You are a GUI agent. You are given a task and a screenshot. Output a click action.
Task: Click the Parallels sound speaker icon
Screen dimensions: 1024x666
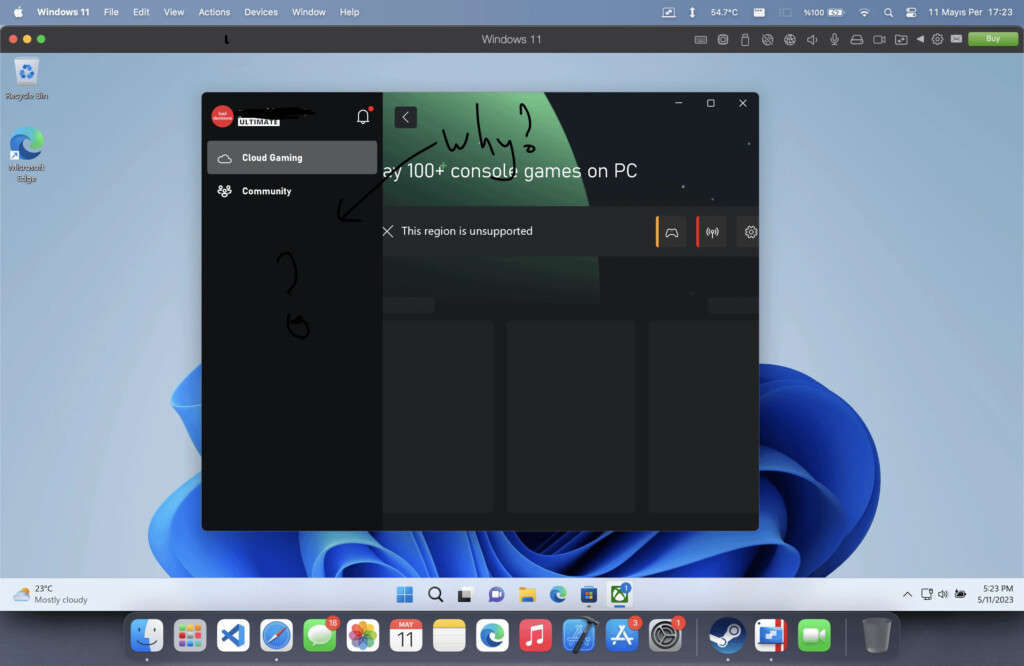click(812, 40)
